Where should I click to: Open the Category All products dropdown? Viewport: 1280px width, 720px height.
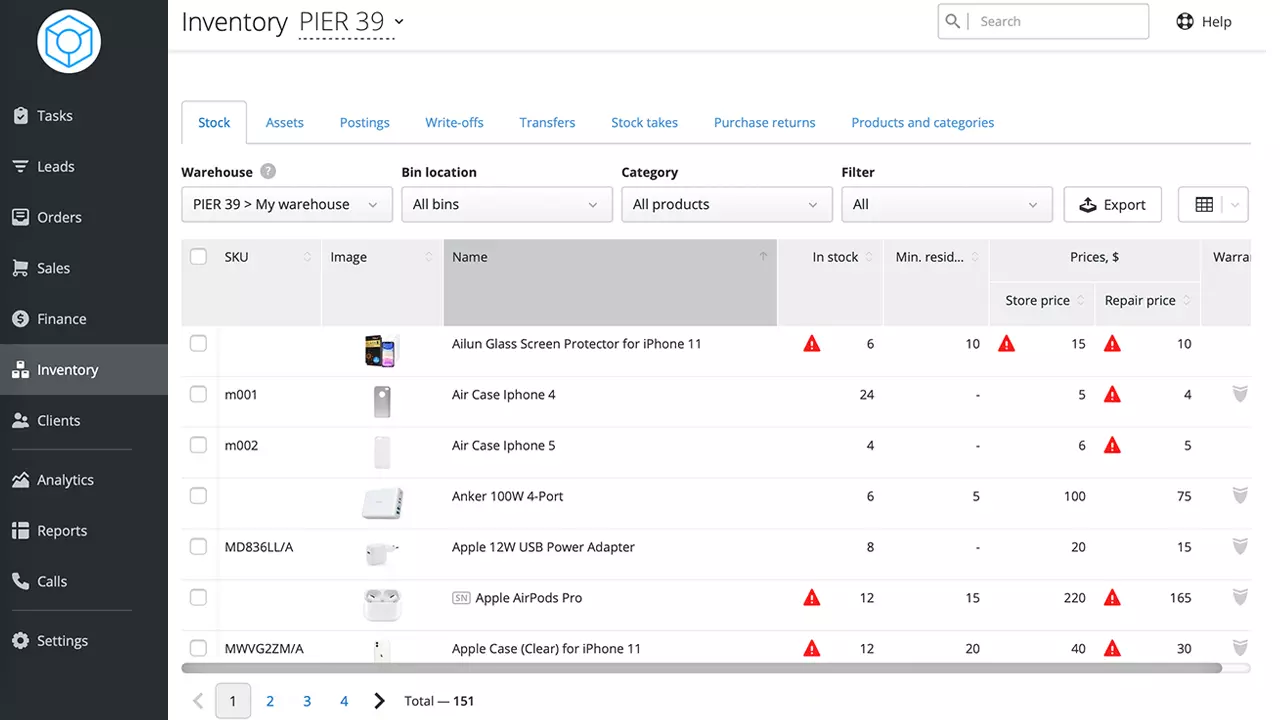726,205
